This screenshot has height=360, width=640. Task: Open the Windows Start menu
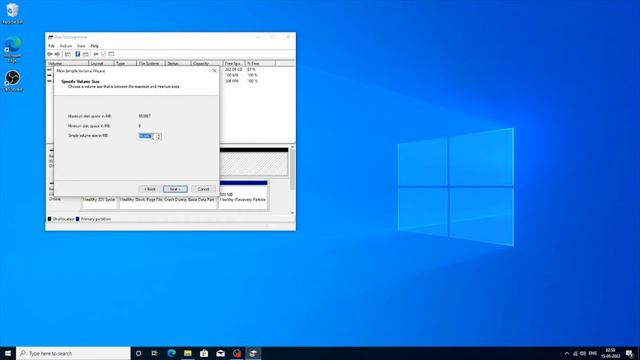[8, 353]
